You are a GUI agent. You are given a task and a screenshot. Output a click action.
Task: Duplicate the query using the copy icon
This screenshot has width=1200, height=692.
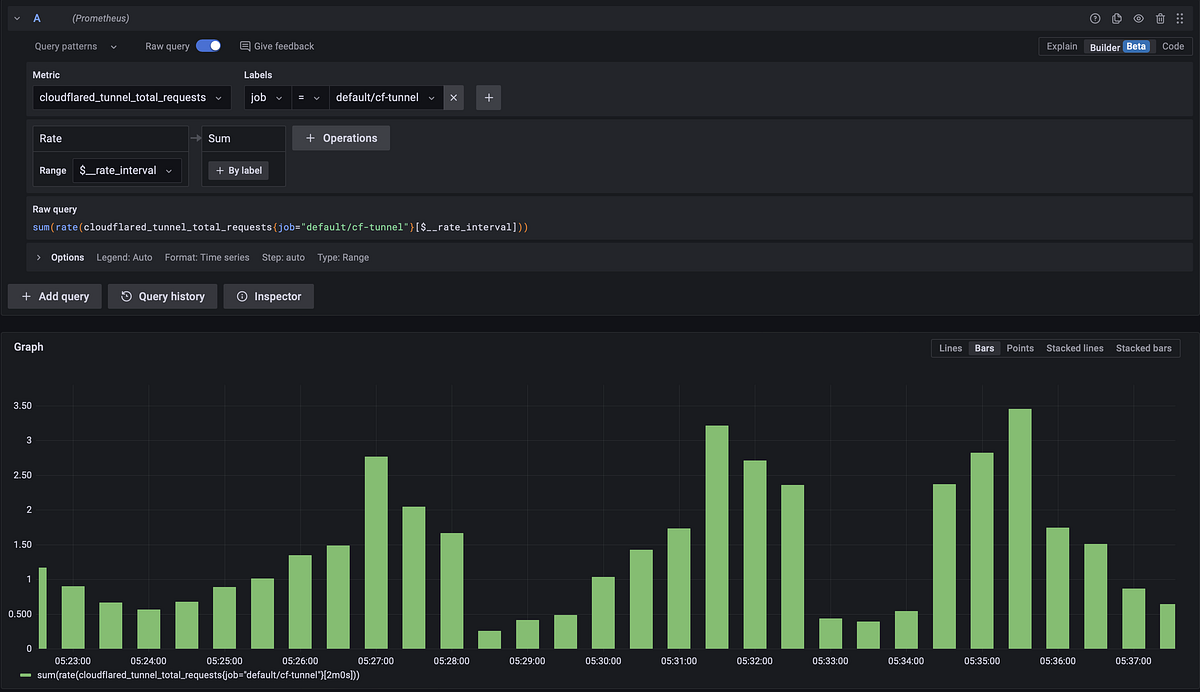point(1116,18)
